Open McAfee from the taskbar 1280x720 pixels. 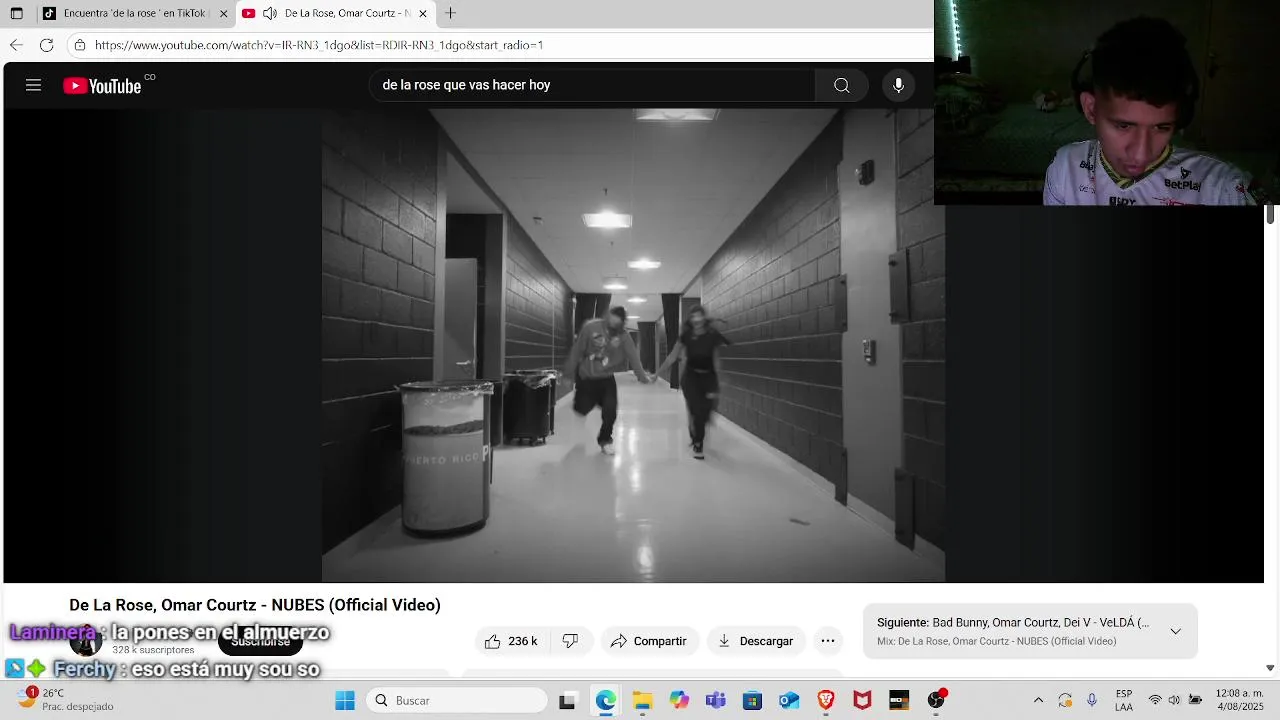[862, 701]
